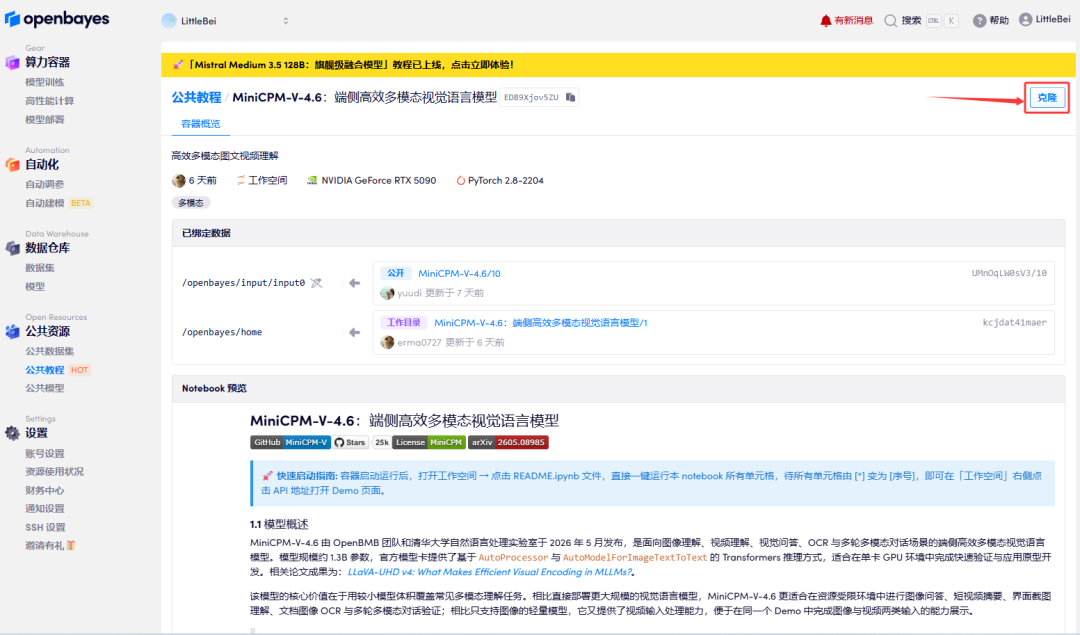Open 自动调参 in the sidebar
The image size is (1080, 635).
click(x=45, y=185)
